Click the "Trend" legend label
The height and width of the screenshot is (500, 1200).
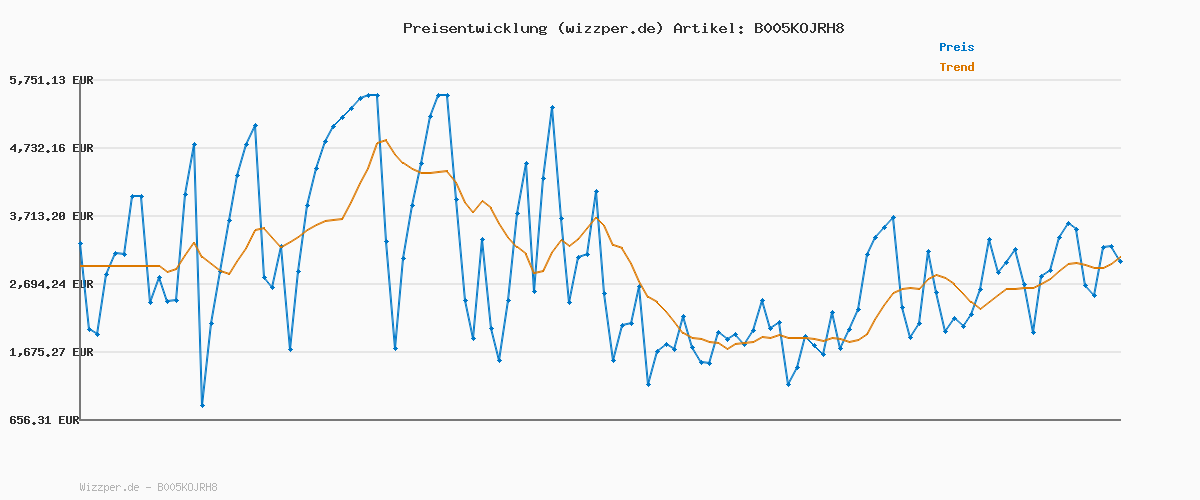(956, 67)
